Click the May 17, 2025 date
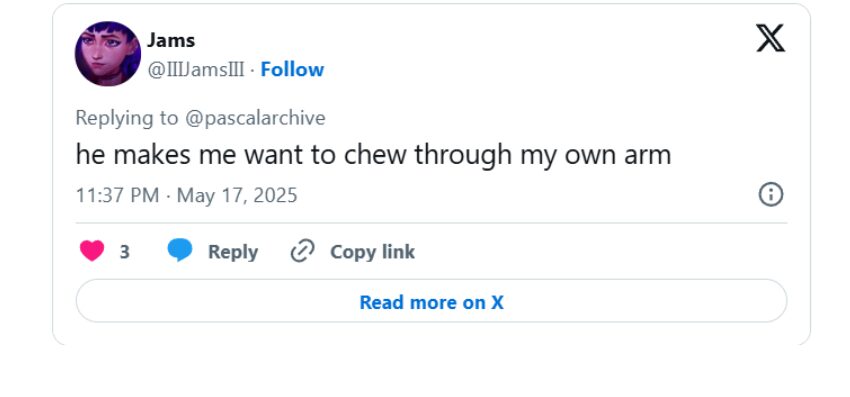This screenshot has height=397, width=850. pos(237,195)
